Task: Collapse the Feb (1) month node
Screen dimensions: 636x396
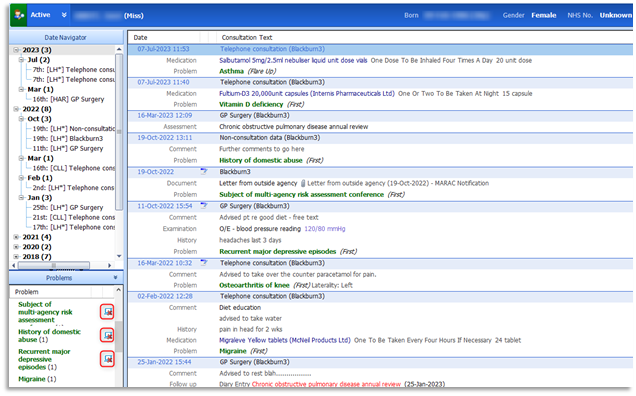Action: [21, 178]
